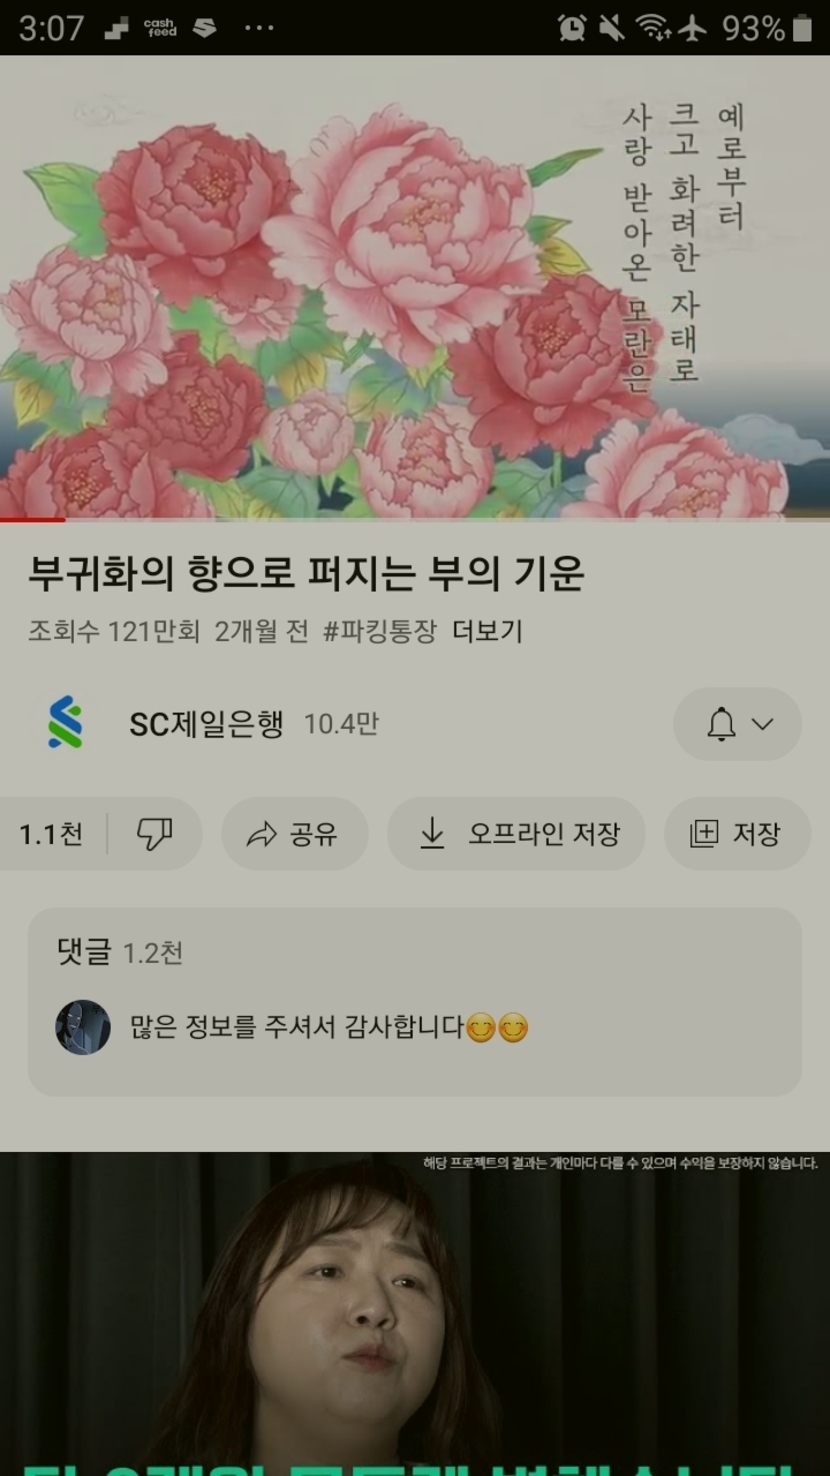Tap the peony flower video player
Screen dimensions: 830x1476
(x=415, y=287)
